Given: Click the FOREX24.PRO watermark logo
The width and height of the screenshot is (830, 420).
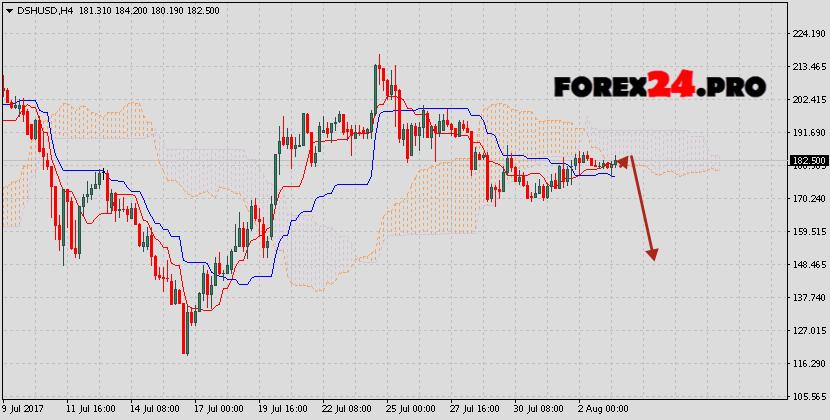Looking at the screenshot, I should pos(660,87).
